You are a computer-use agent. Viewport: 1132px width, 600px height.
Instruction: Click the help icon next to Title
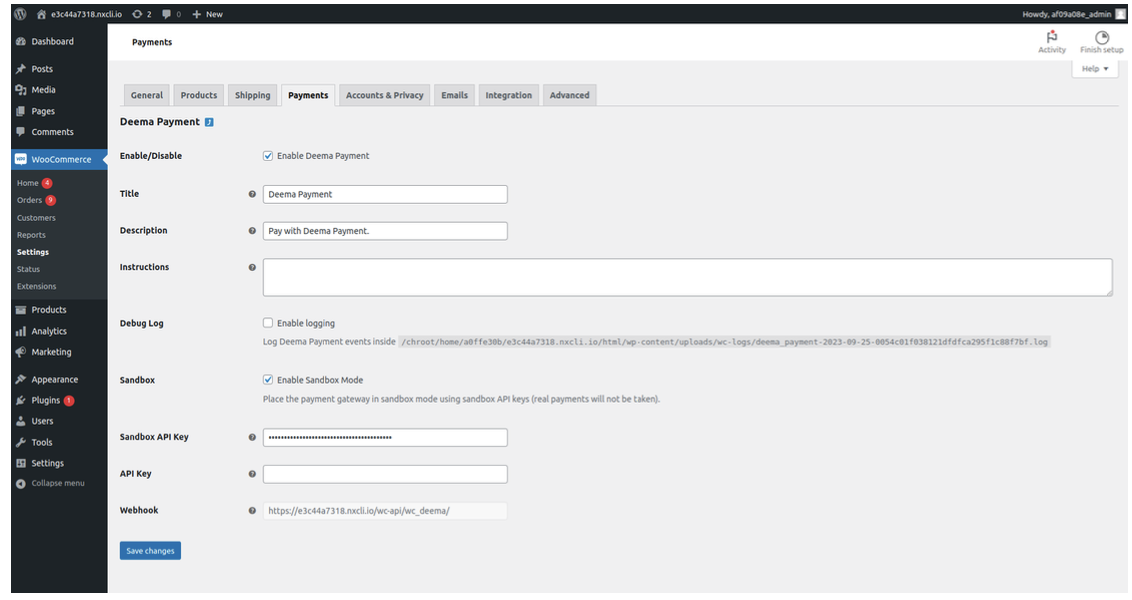click(252, 194)
